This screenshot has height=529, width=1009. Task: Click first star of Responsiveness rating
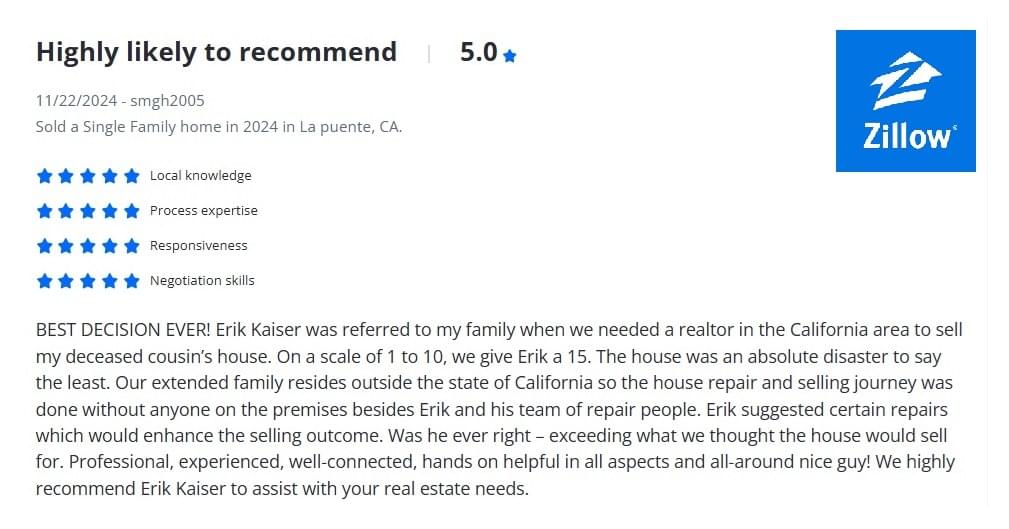point(44,246)
